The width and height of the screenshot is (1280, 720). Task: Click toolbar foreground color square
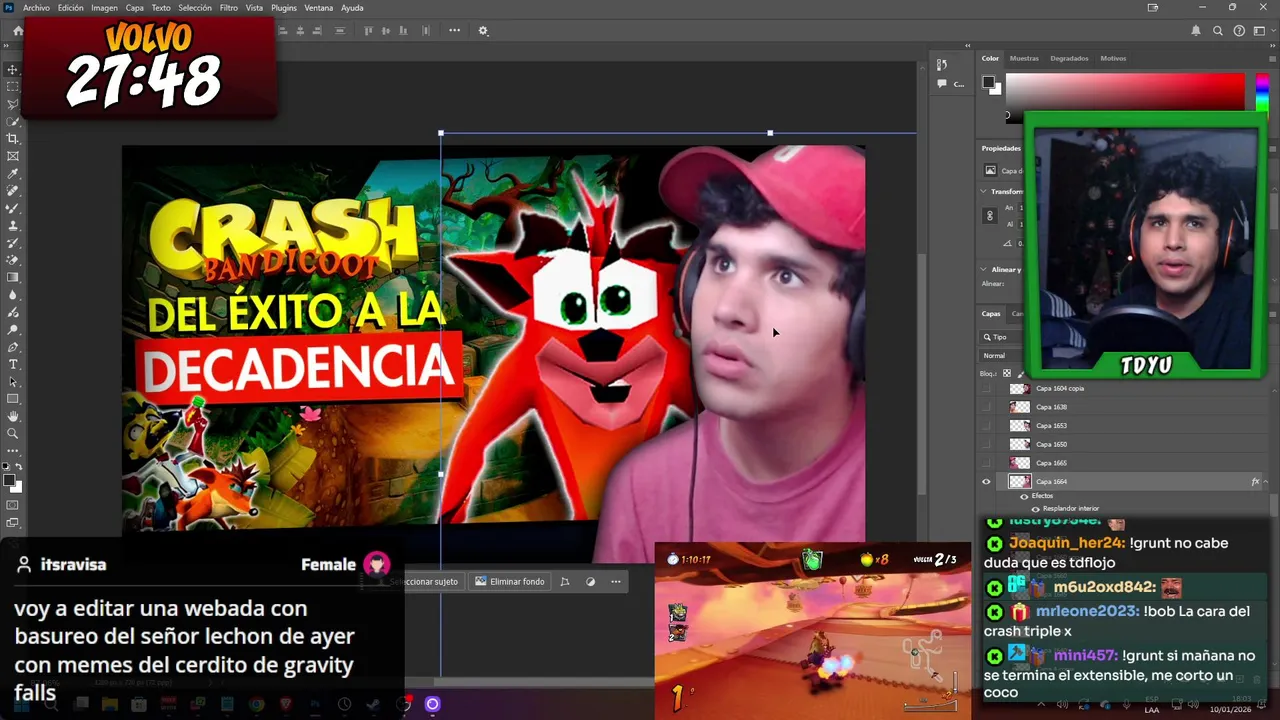(10, 481)
